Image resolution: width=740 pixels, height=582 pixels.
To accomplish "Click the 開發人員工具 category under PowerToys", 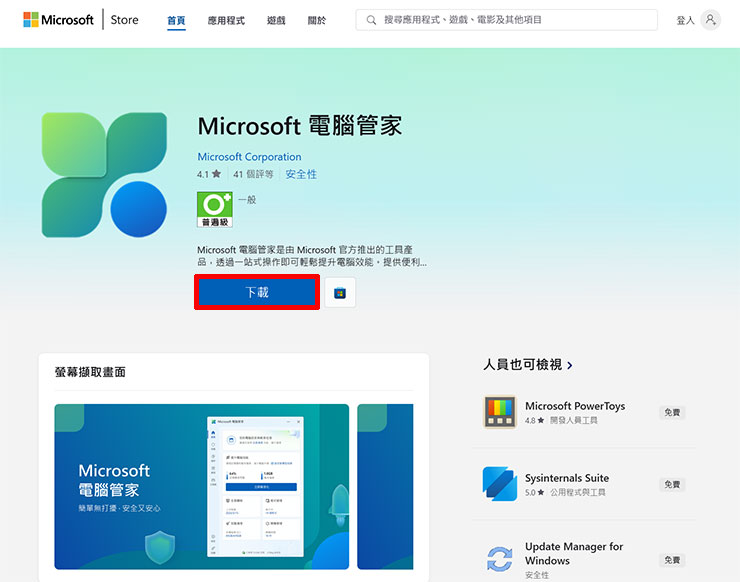I will [573, 420].
